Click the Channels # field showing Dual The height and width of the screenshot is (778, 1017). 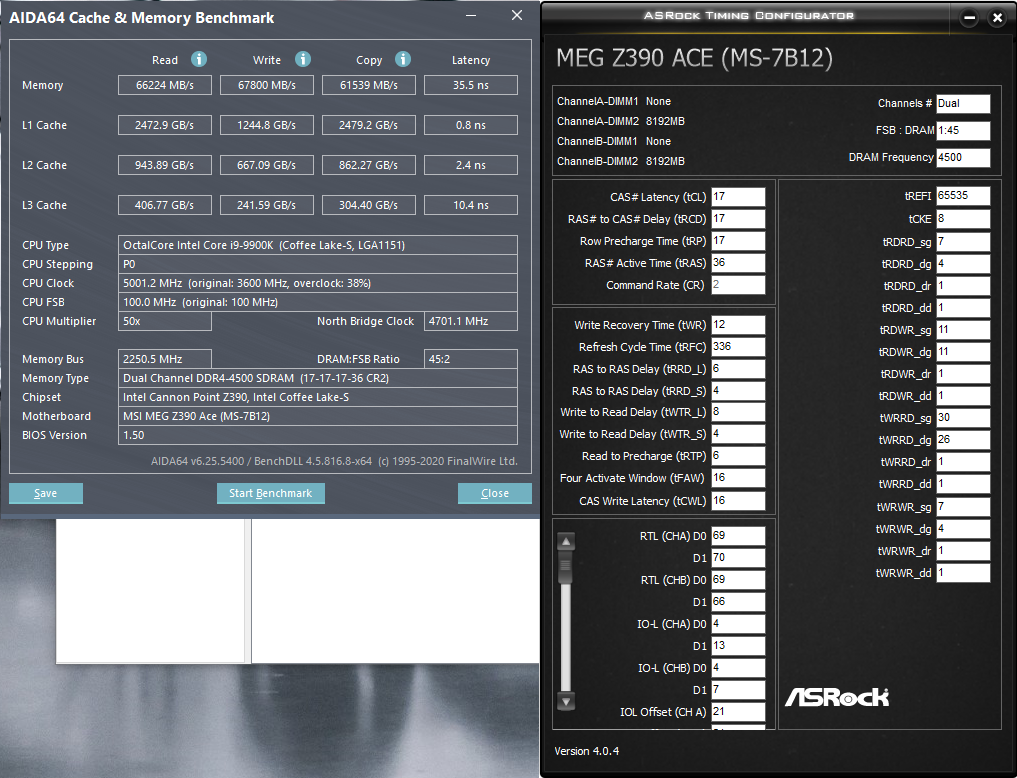tap(963, 104)
